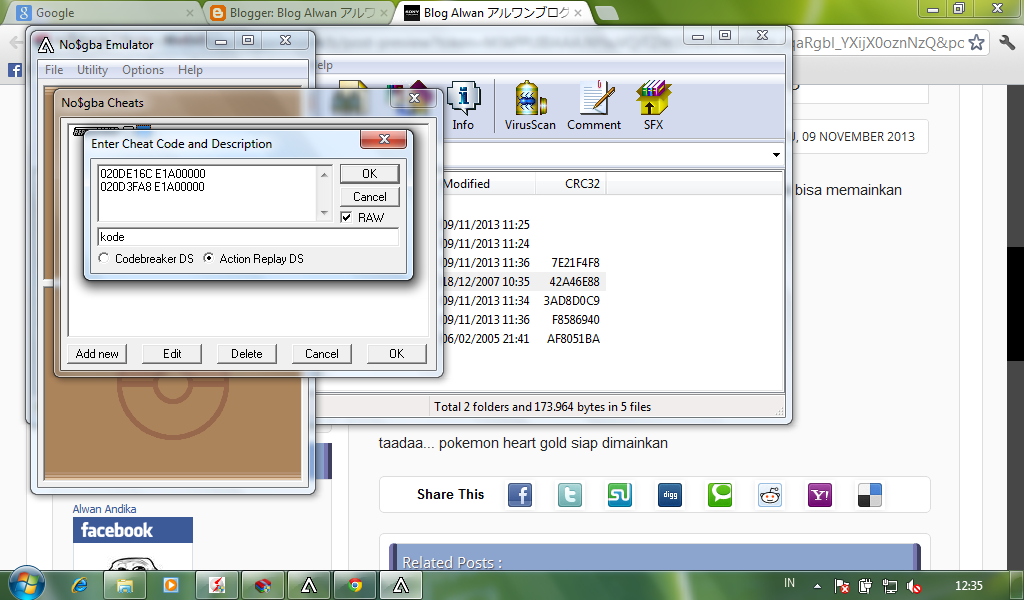This screenshot has height=600, width=1024.
Task: Confirm the cheat code with OK
Action: (x=370, y=174)
